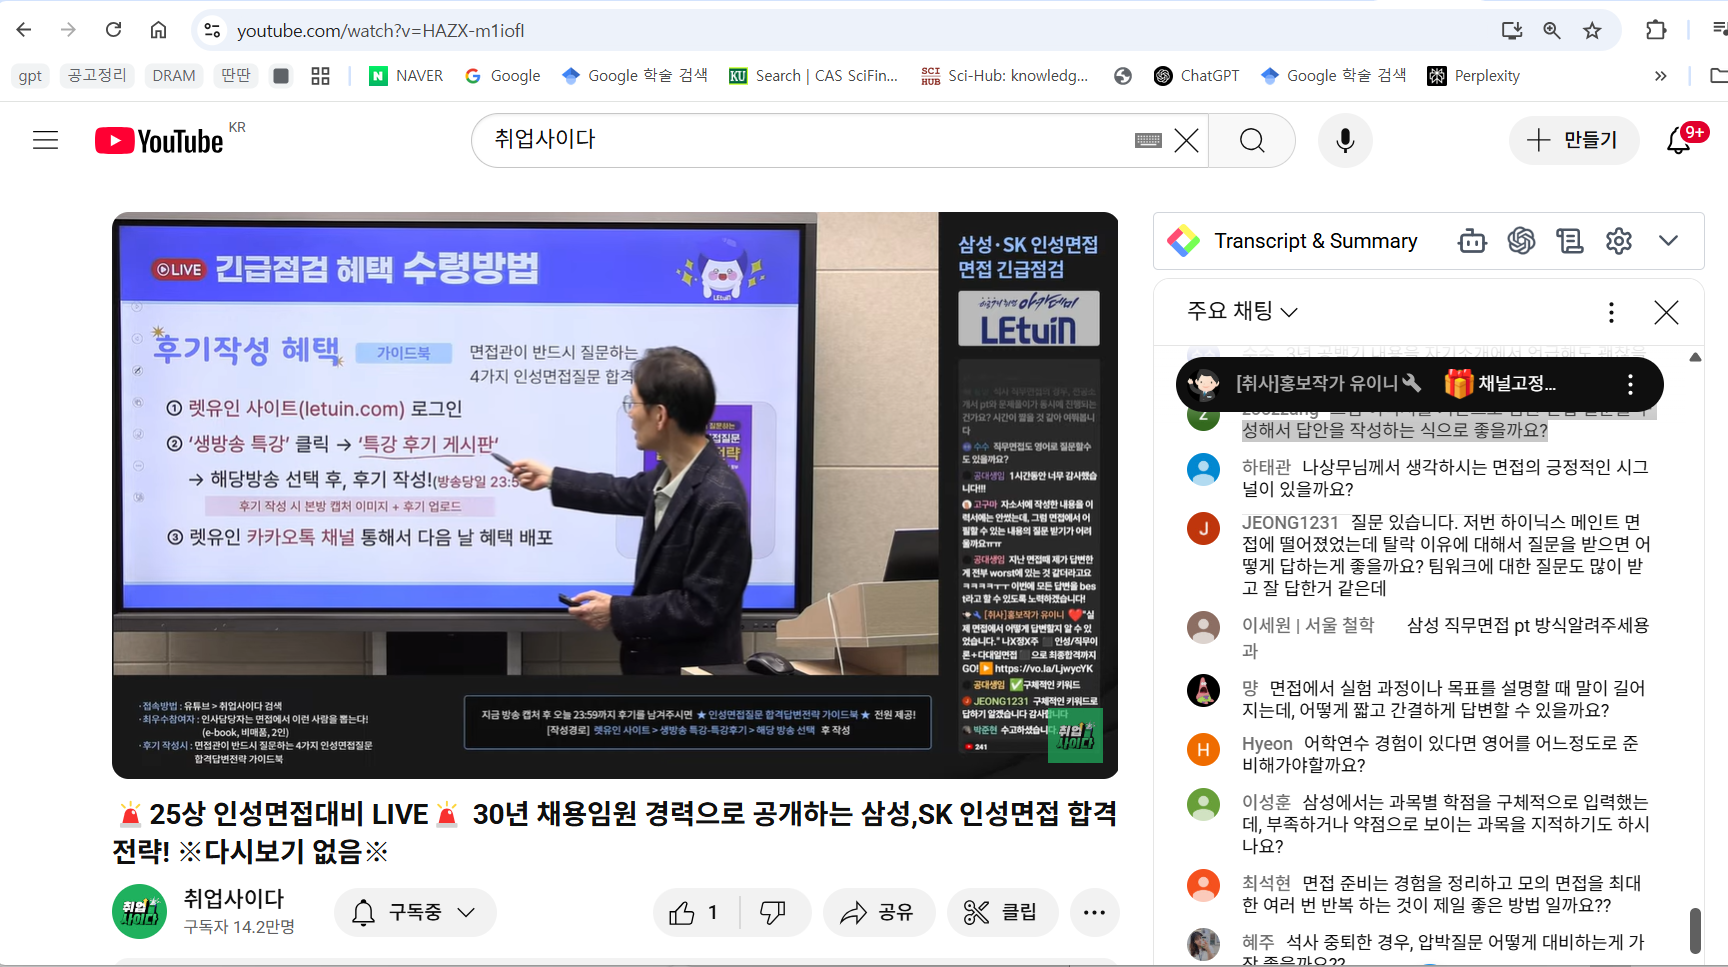Click the 만들기 create button

coord(1573,140)
